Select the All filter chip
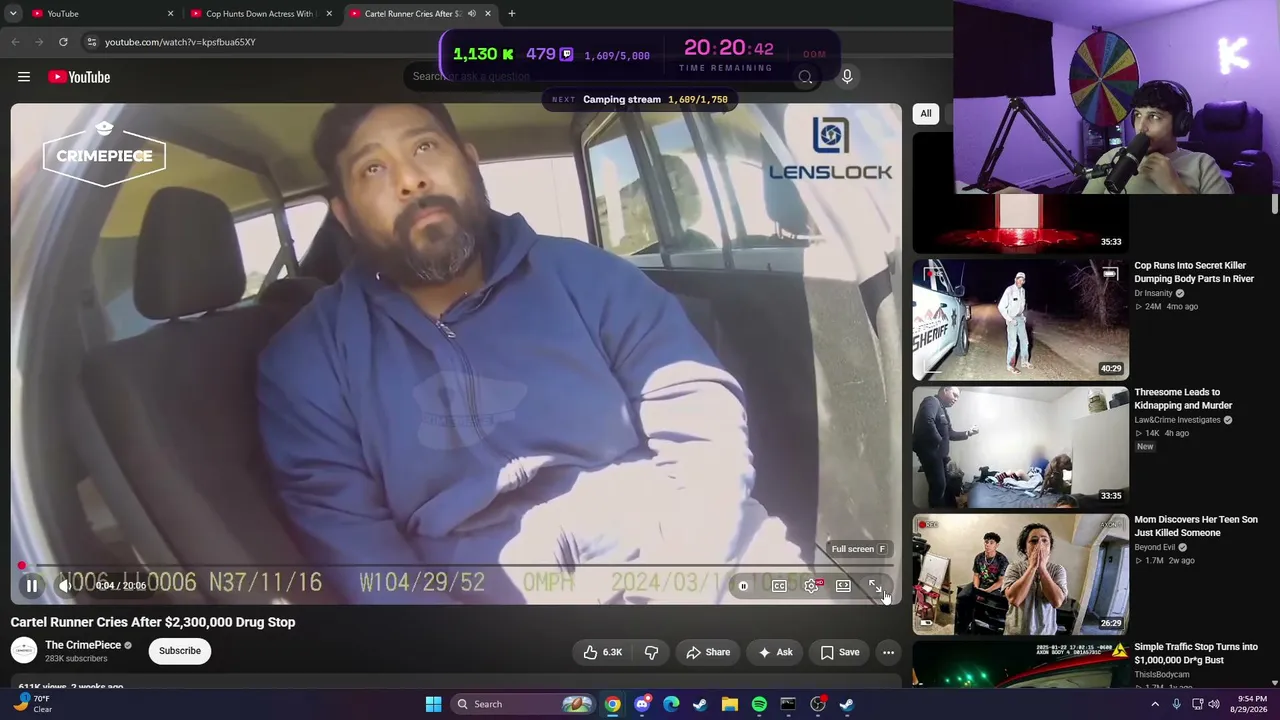This screenshot has width=1280, height=720. click(926, 114)
